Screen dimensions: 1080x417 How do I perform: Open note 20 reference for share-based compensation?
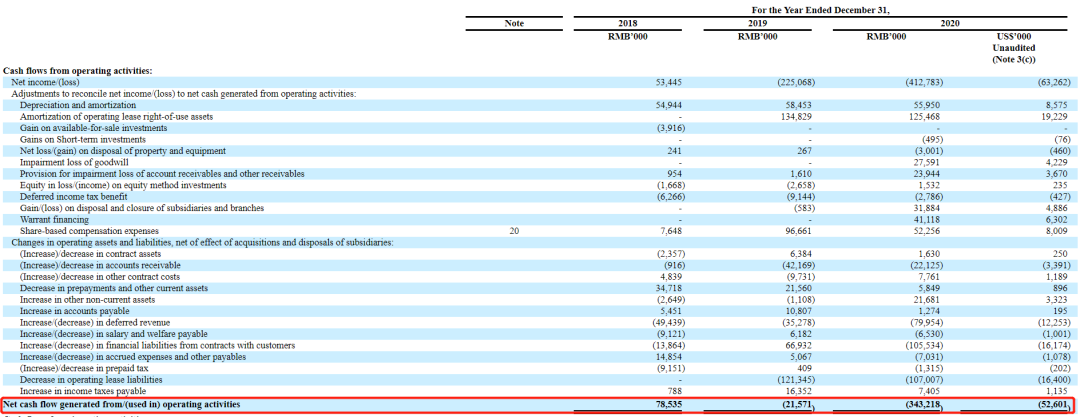514,230
